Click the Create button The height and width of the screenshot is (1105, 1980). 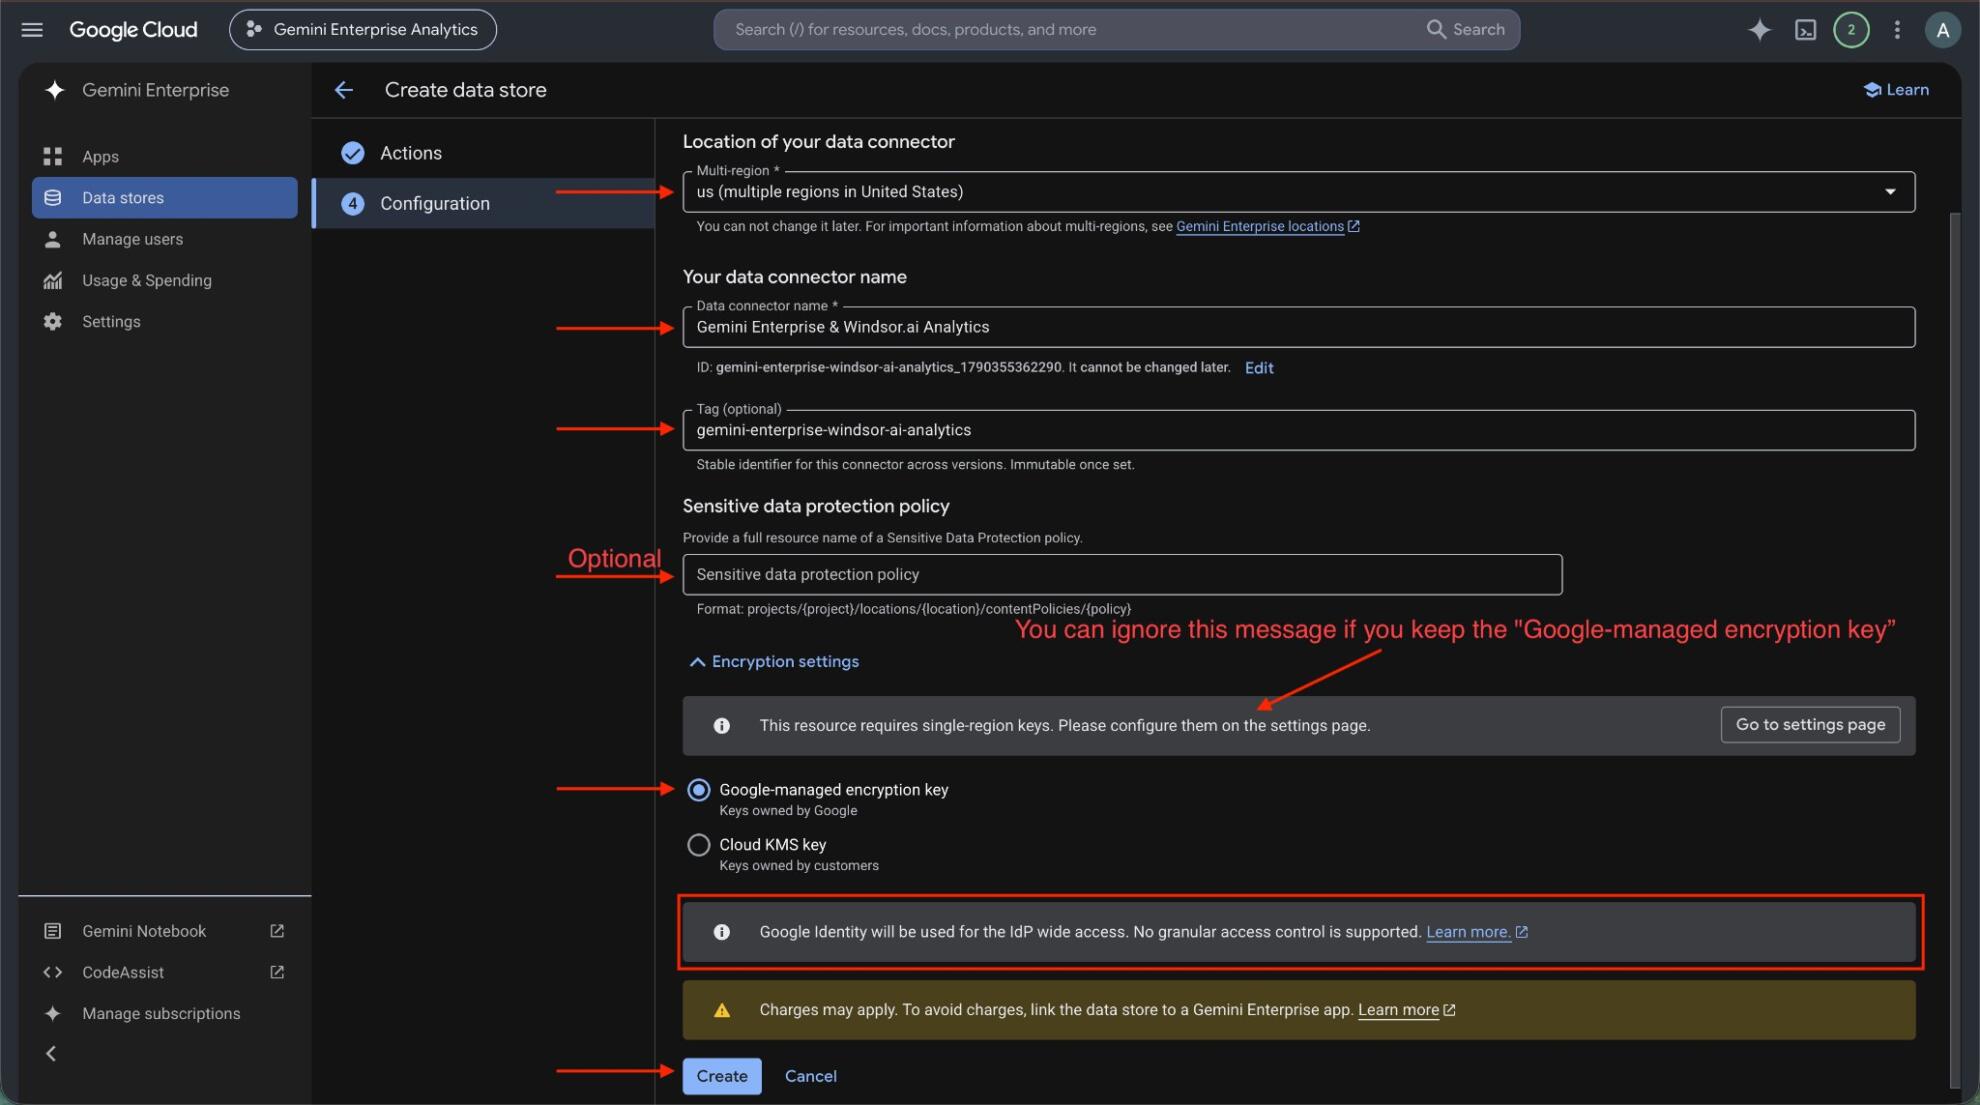point(722,1076)
